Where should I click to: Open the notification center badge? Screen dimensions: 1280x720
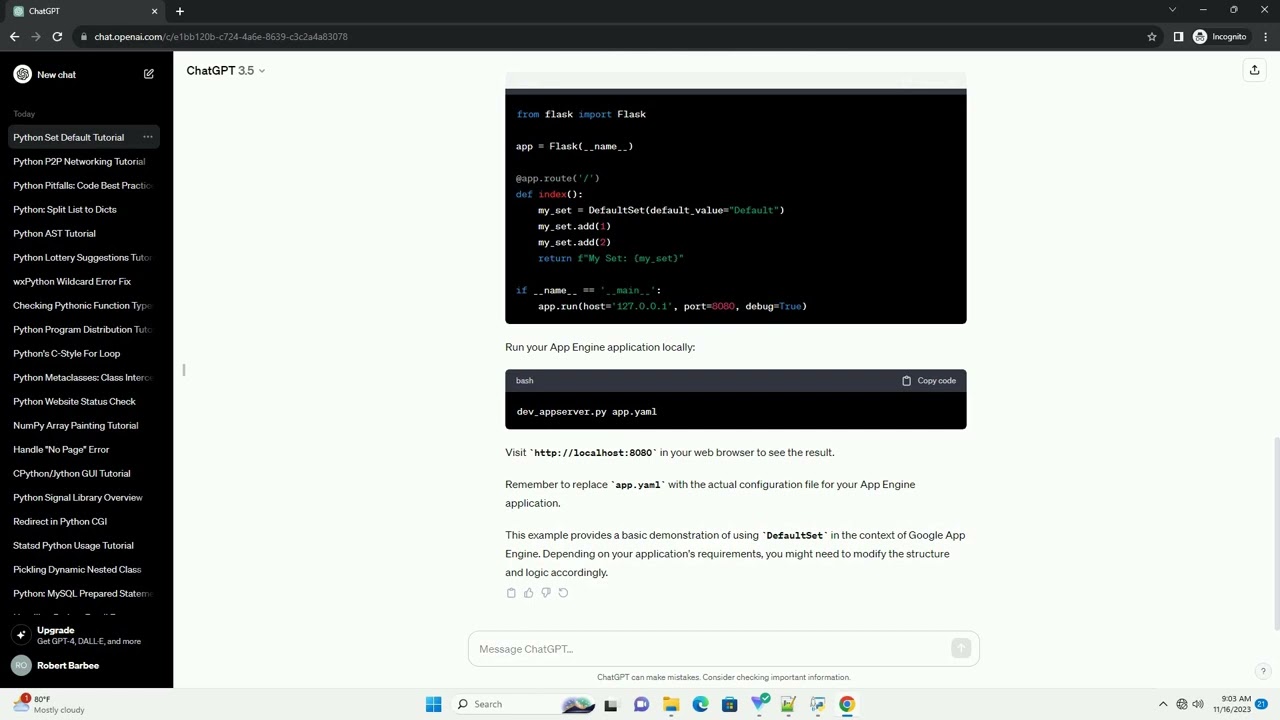click(1261, 704)
